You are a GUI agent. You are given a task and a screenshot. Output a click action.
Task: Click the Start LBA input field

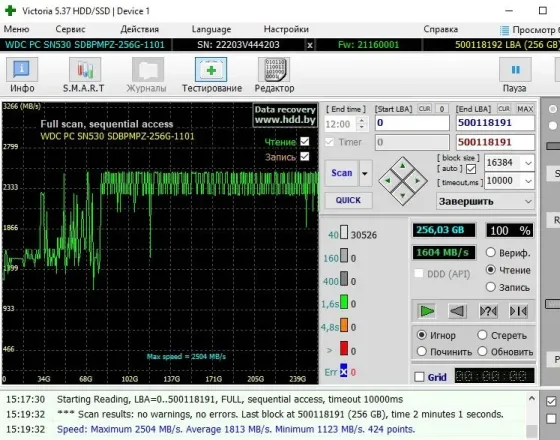[412, 123]
